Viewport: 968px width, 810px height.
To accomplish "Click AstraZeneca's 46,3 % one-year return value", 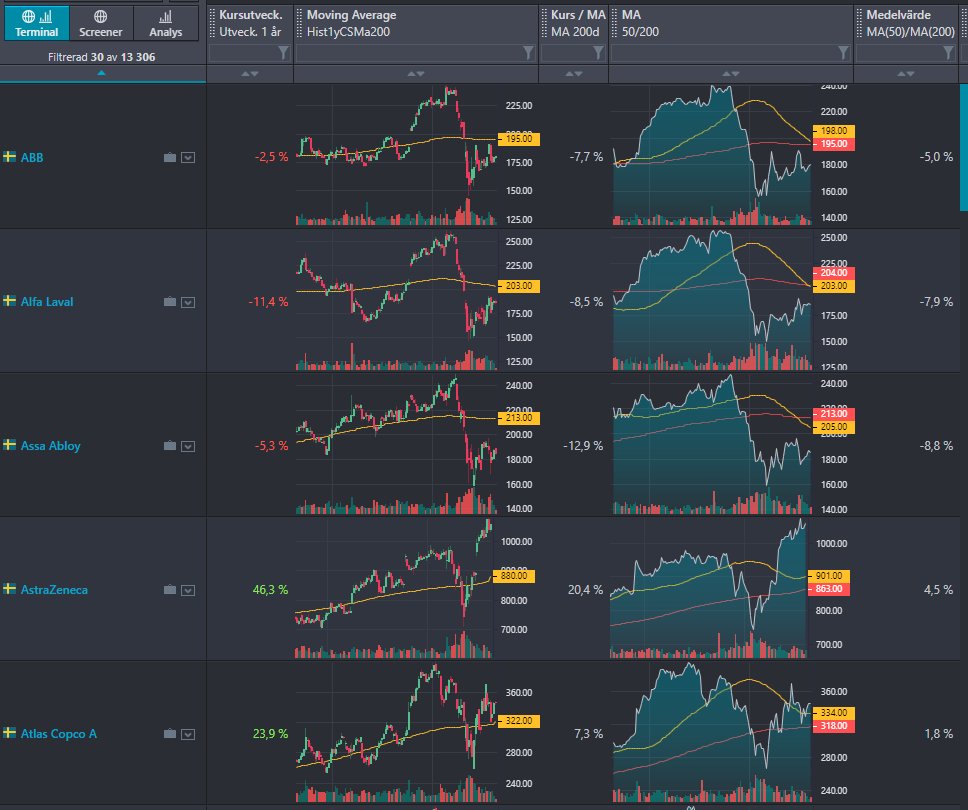I will 270,590.
